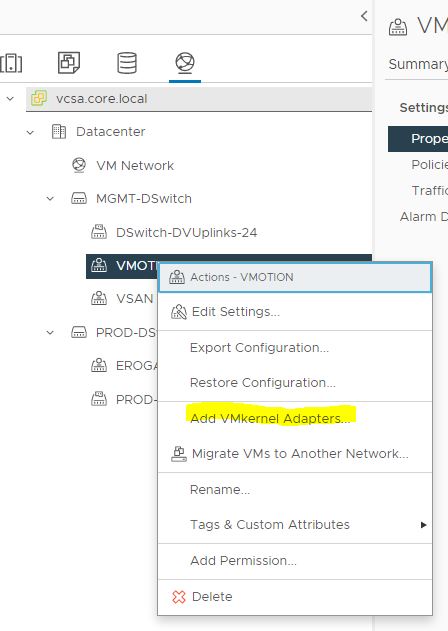The image size is (448, 631).
Task: Select Export Configuration menu entry
Action: (259, 348)
